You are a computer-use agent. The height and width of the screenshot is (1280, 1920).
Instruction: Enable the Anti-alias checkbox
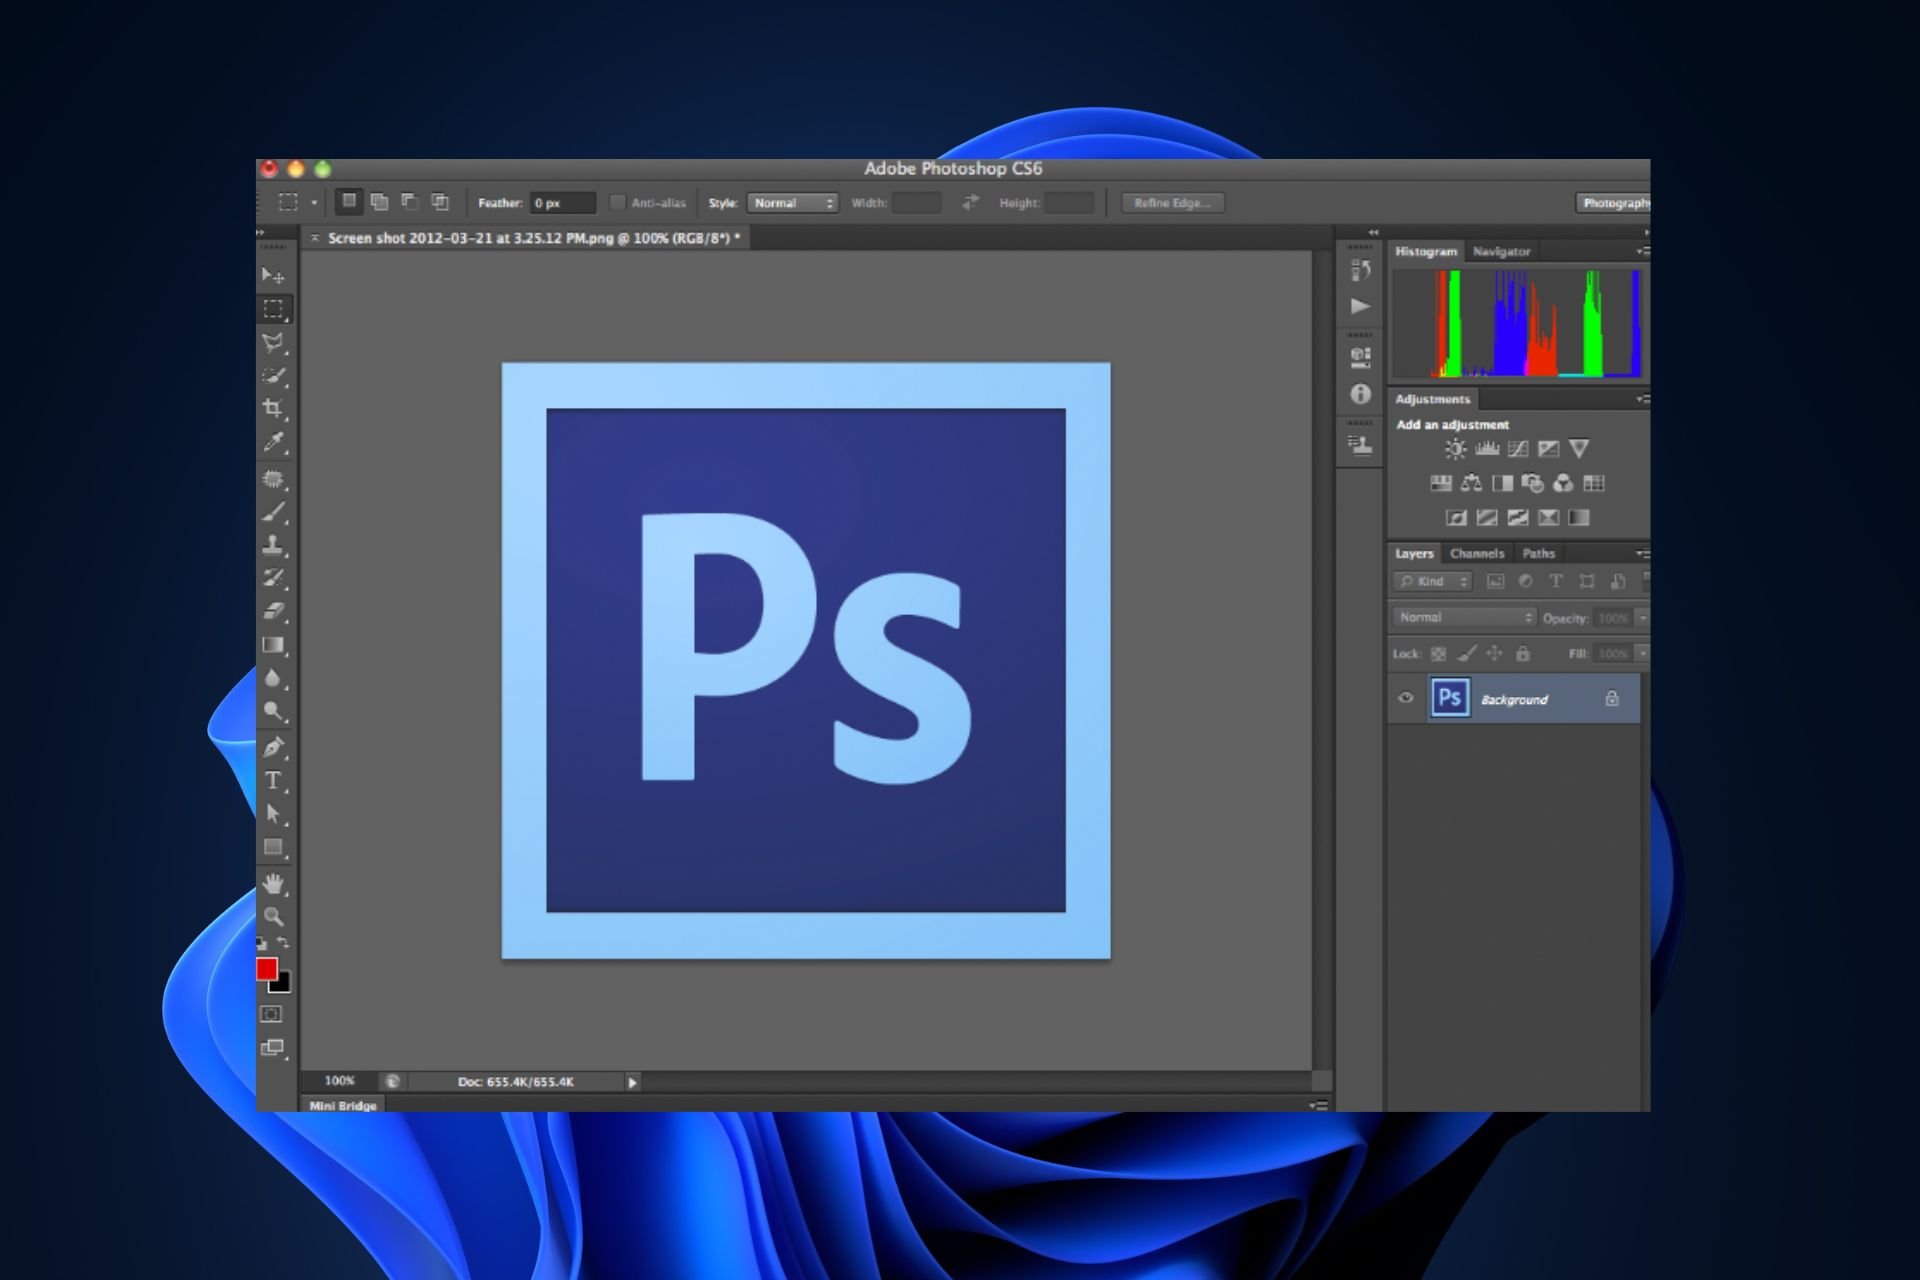point(618,203)
